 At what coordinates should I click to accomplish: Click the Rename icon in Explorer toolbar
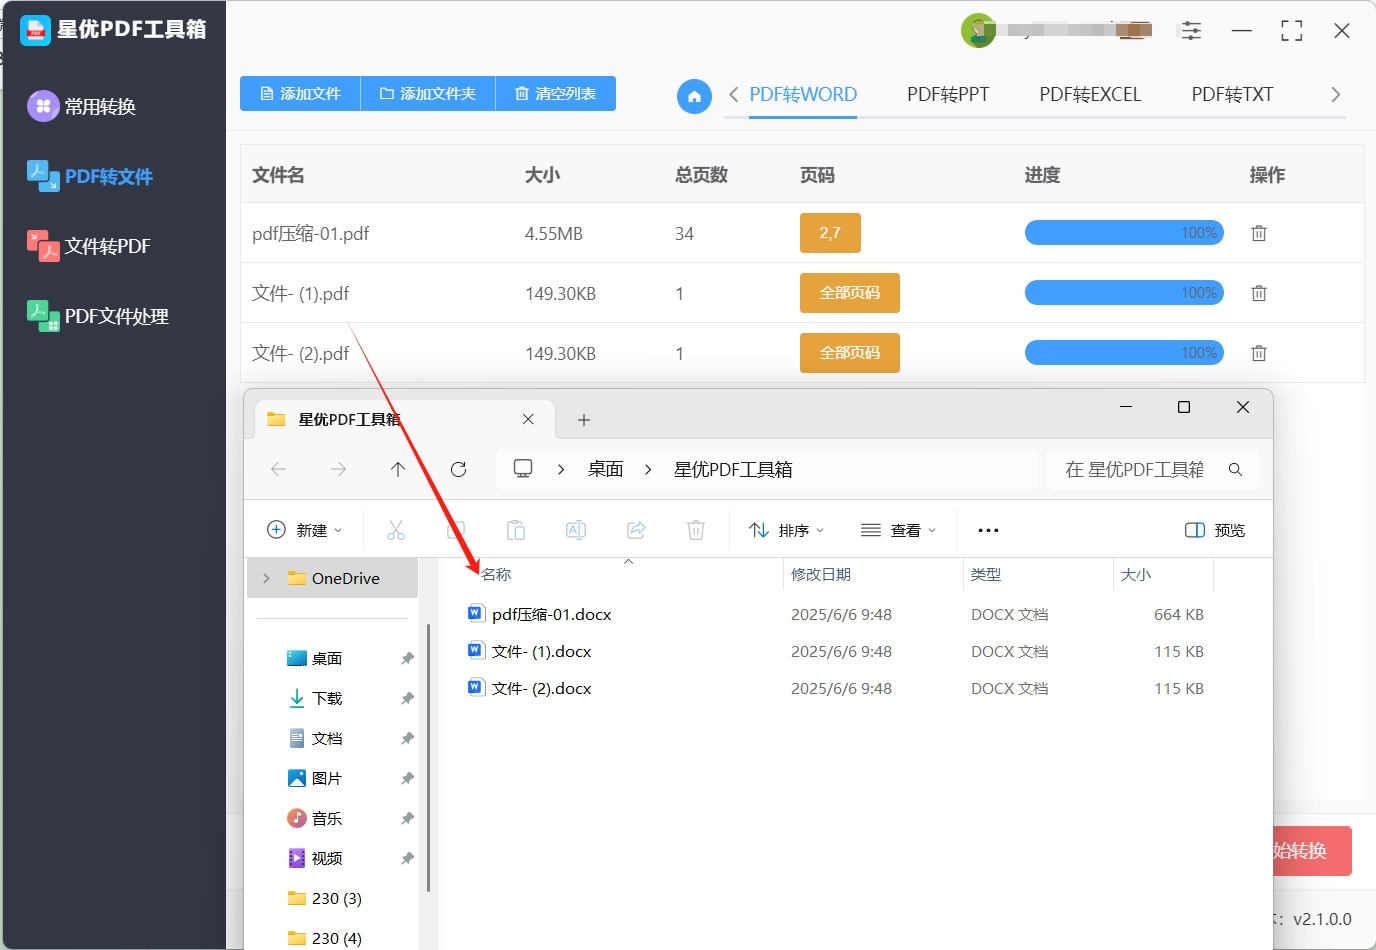click(x=576, y=530)
